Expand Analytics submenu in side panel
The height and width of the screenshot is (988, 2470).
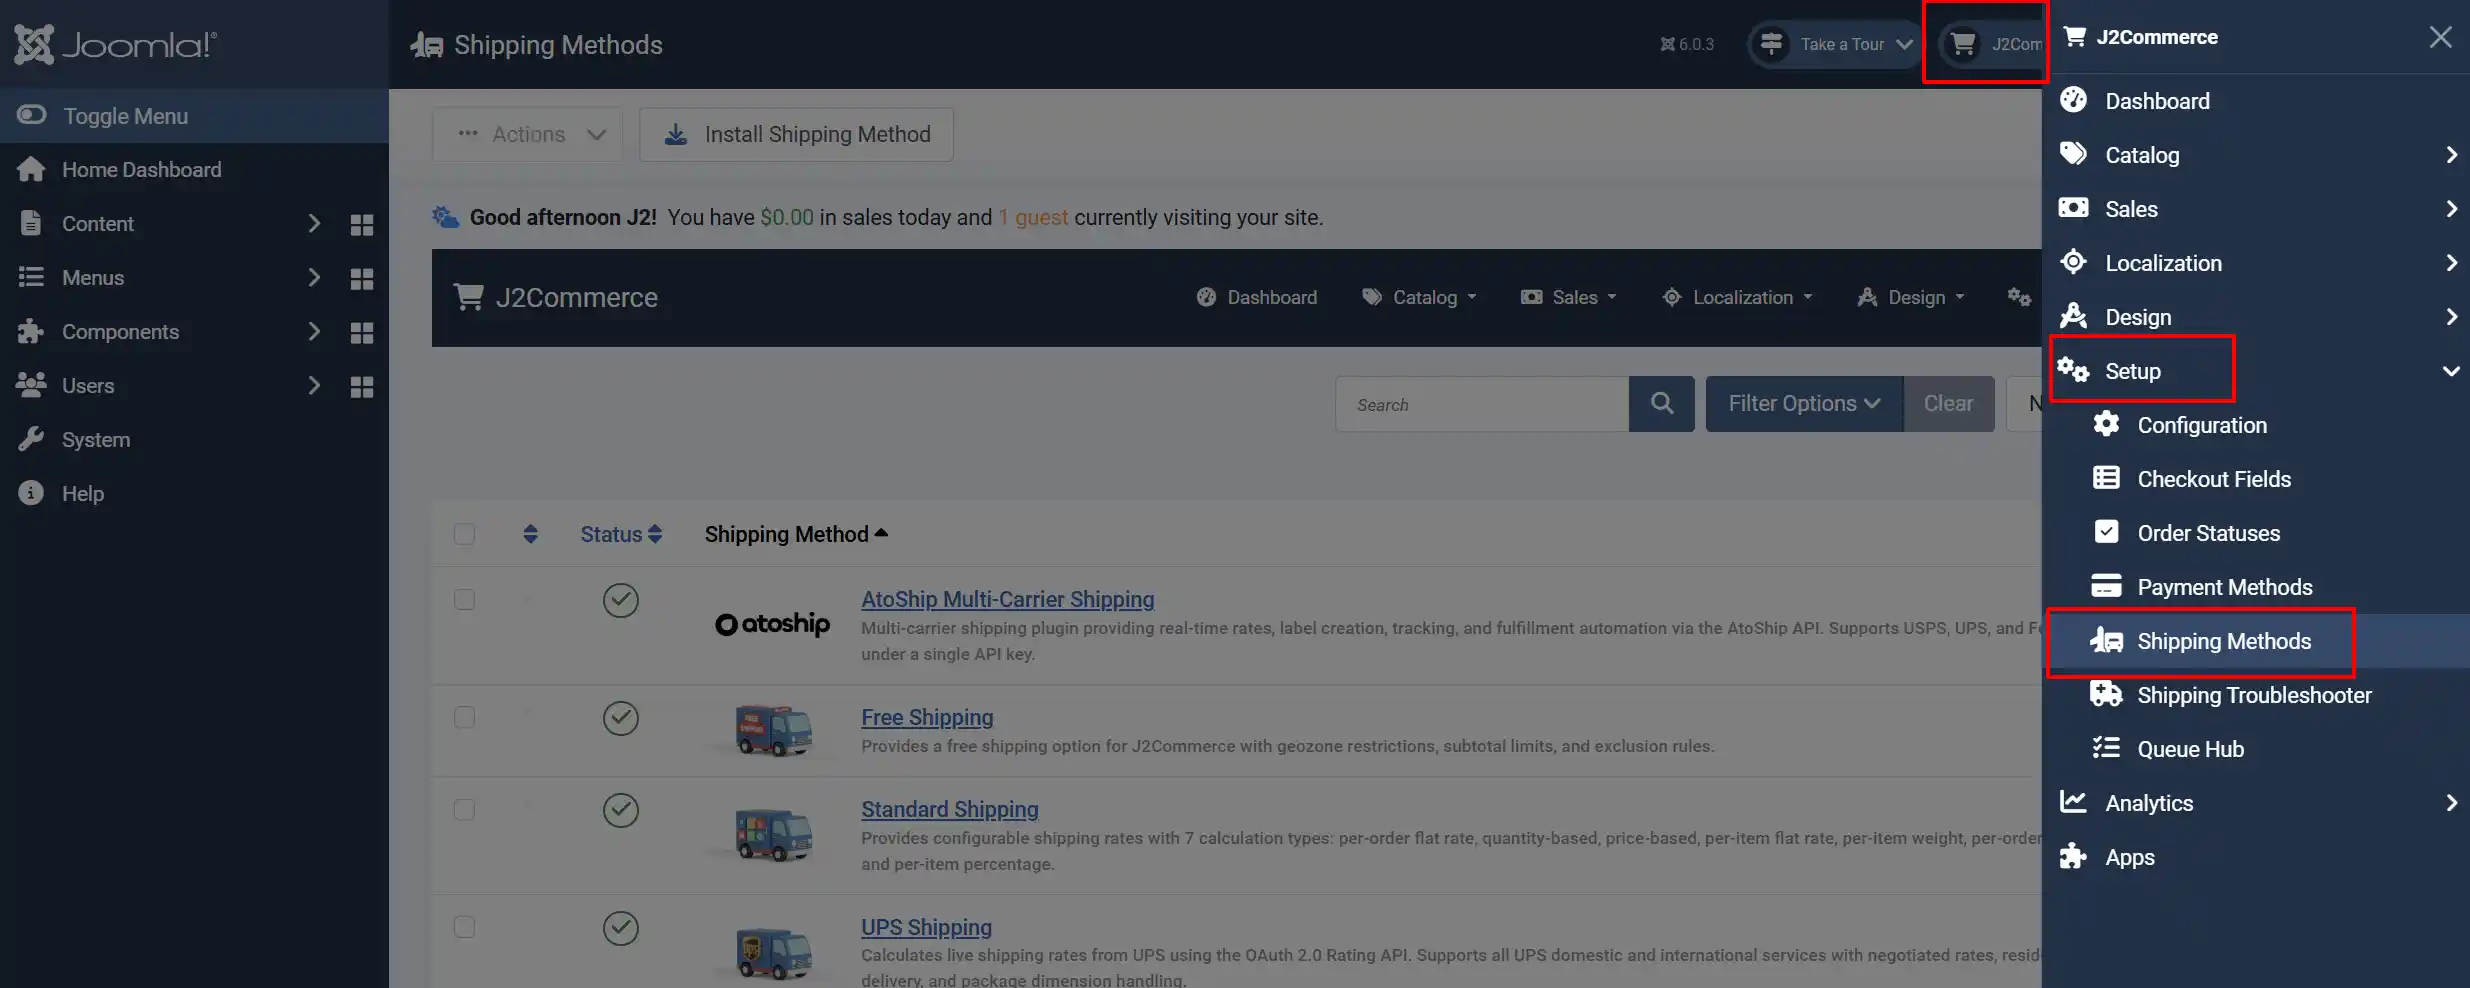pos(2451,803)
